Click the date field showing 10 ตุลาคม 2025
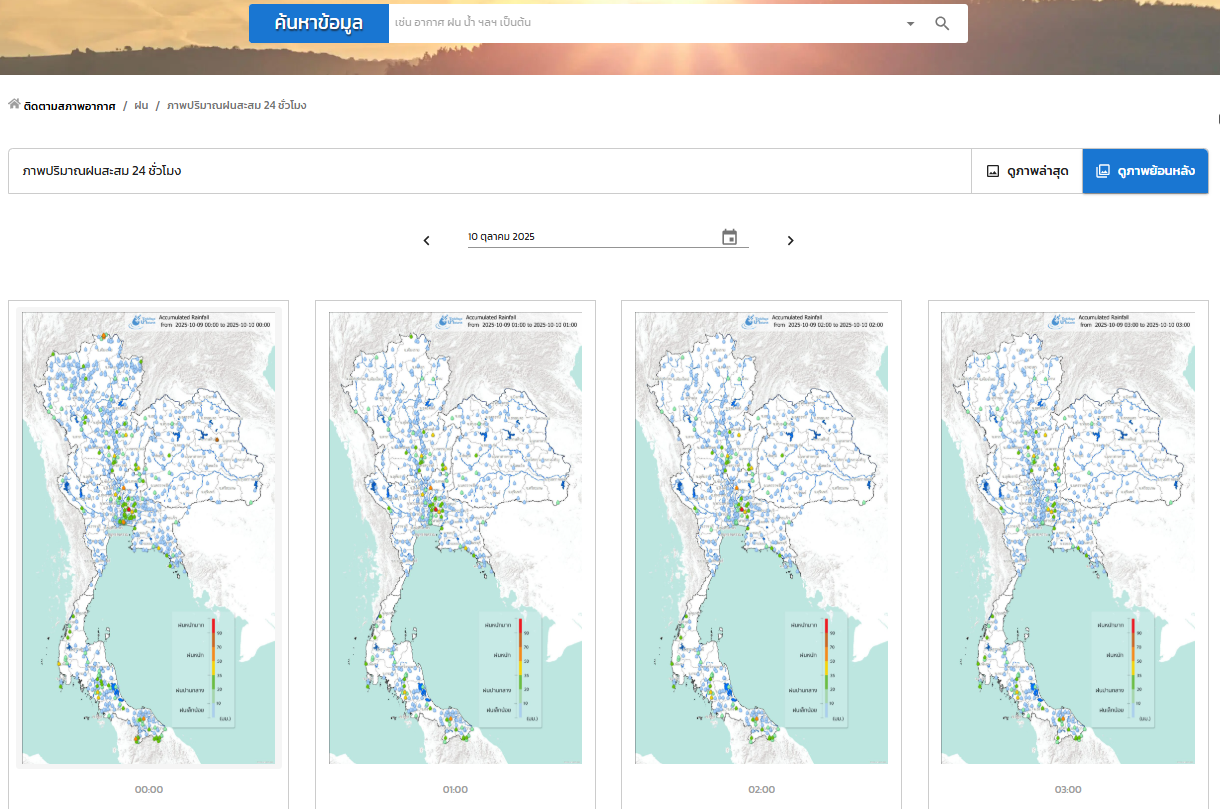Screen dimensions: 1220x809 pos(590,237)
